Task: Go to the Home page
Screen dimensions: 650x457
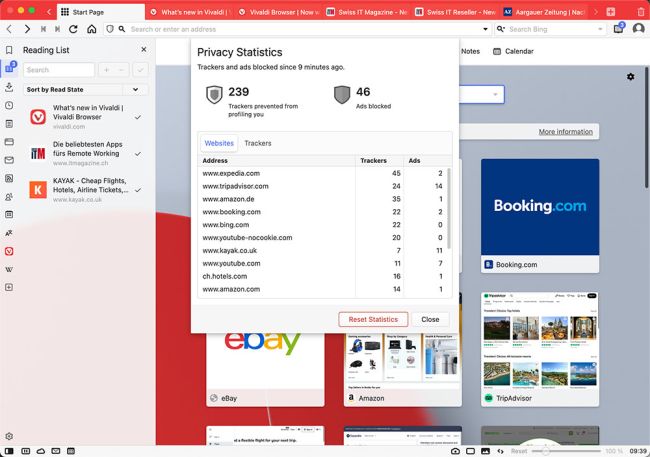Action: coord(92,29)
